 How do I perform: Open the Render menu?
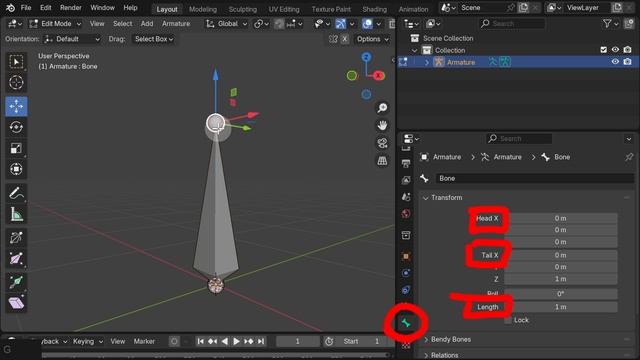pyautogui.click(x=71, y=8)
